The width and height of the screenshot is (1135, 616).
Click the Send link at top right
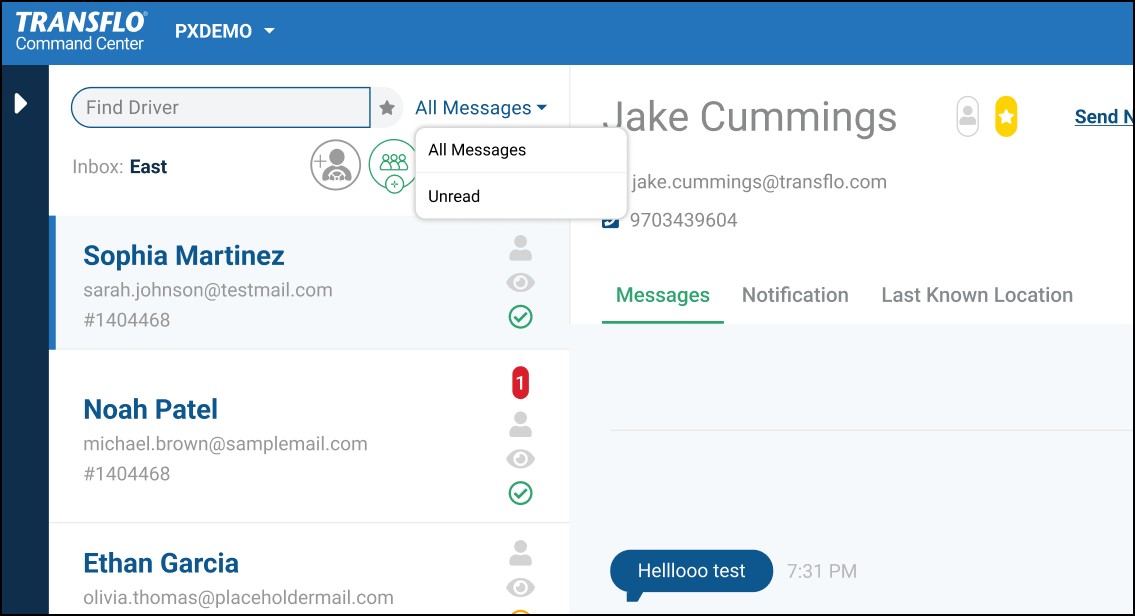(1102, 117)
